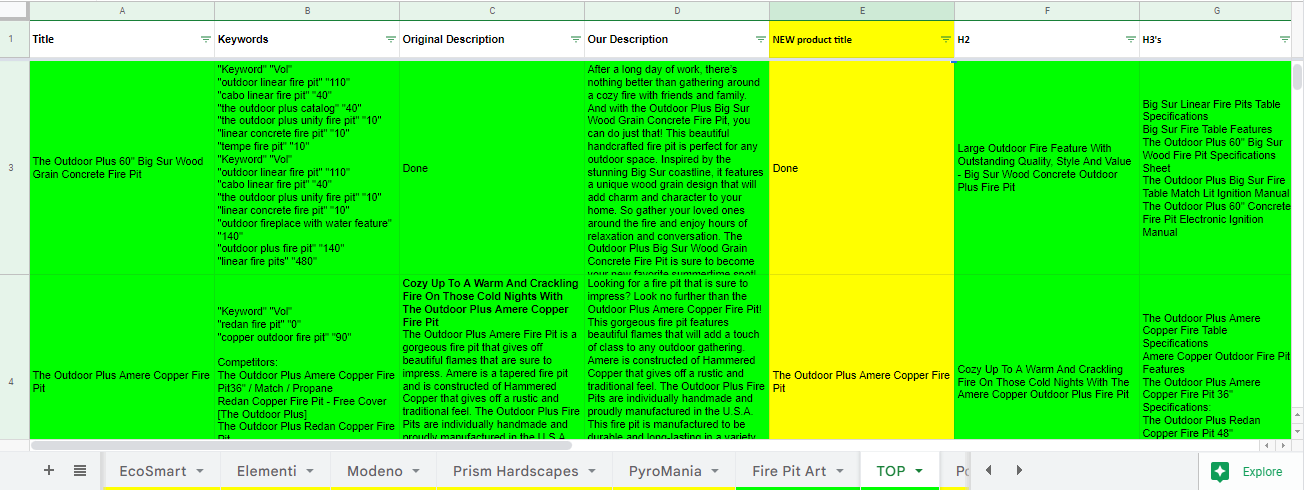Select column A header

pyautogui.click(x=122, y=10)
